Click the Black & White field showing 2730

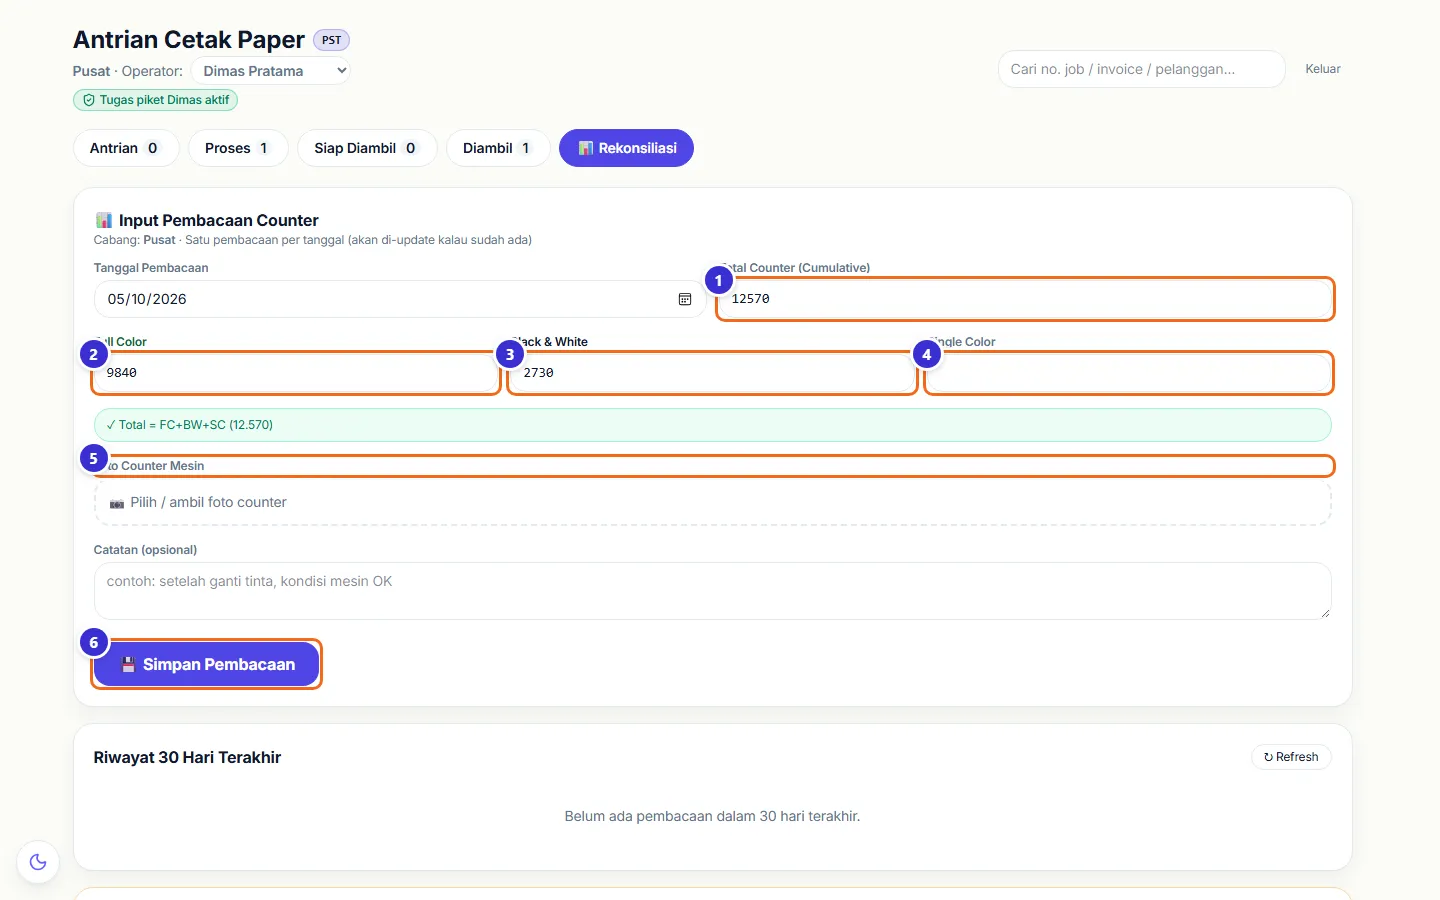713,373
